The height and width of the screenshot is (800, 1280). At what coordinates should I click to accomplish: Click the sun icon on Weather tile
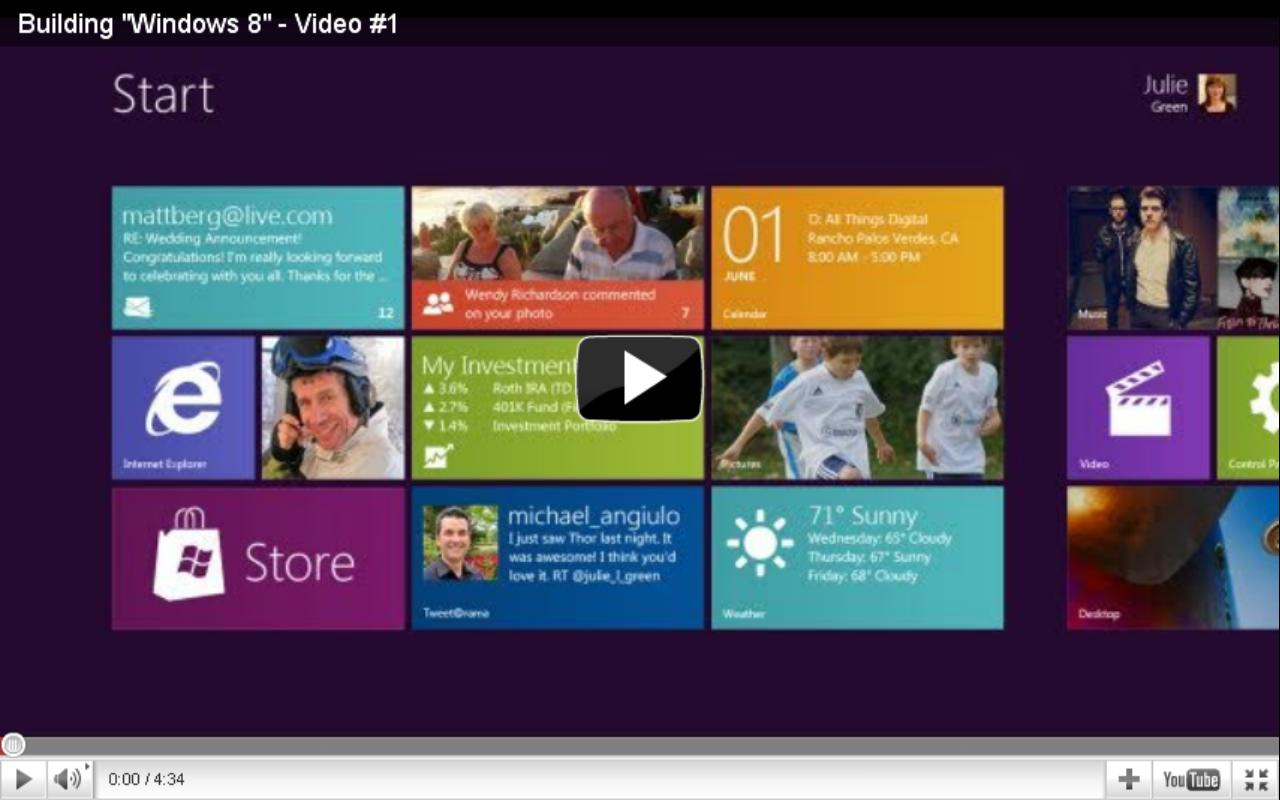pos(760,543)
